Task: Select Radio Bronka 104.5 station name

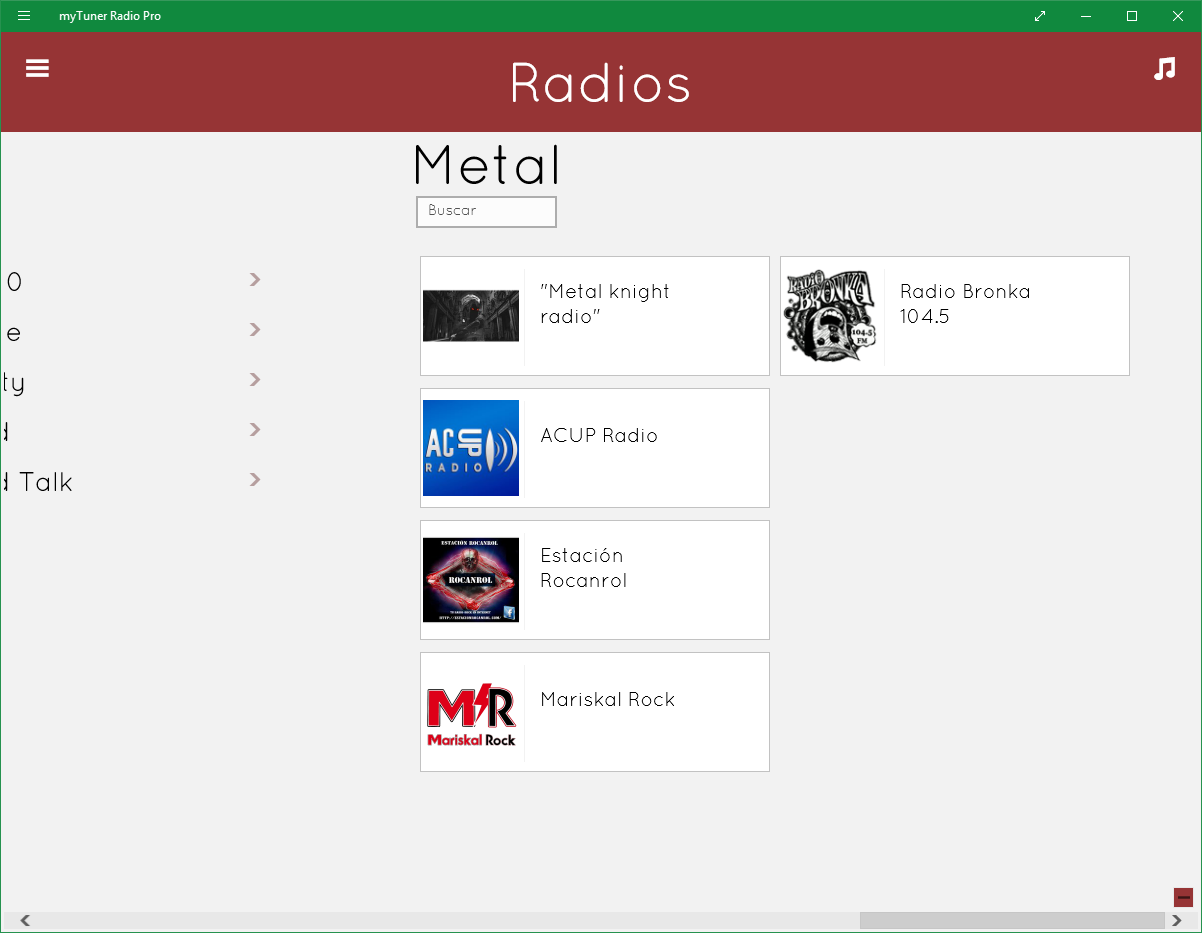Action: point(965,304)
